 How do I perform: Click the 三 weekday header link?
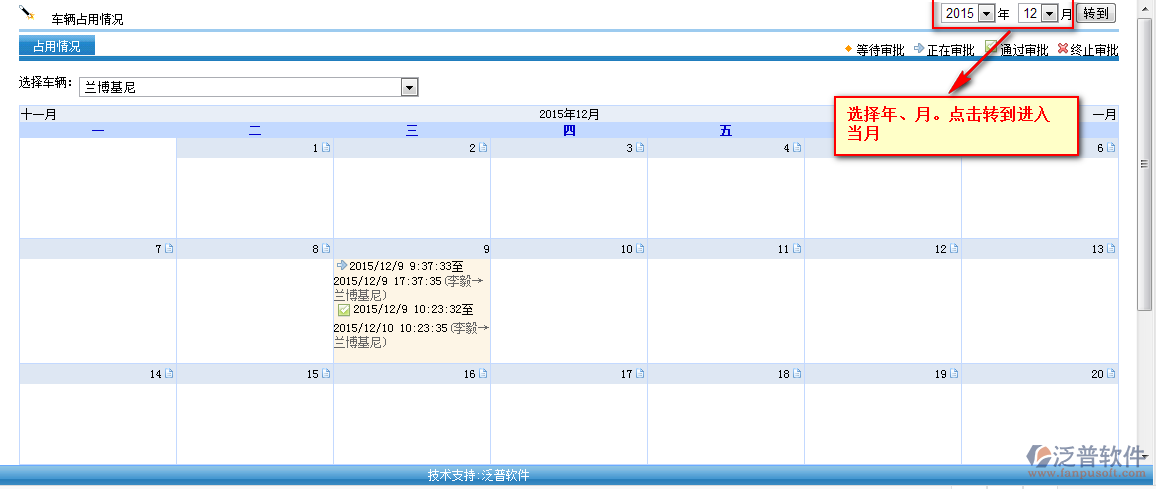(412, 131)
